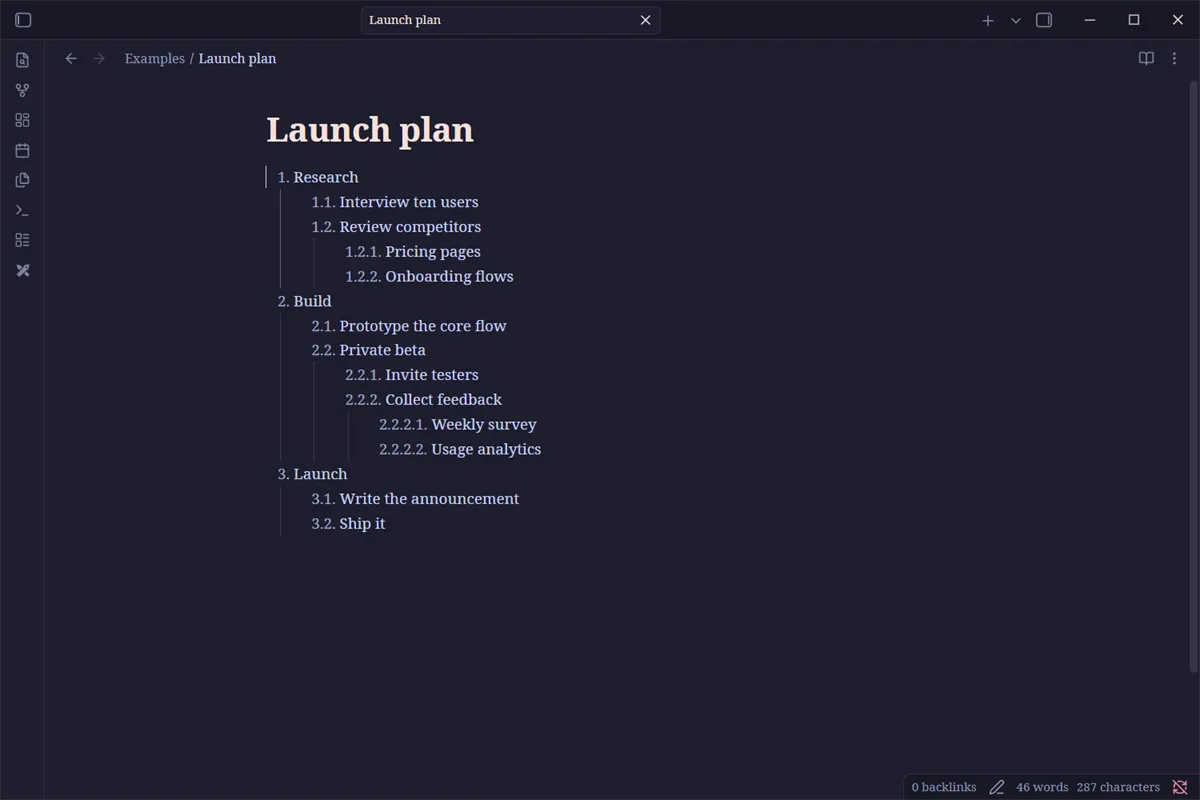
Task: Click the 'Collect feedback' item
Action: [x=444, y=400]
